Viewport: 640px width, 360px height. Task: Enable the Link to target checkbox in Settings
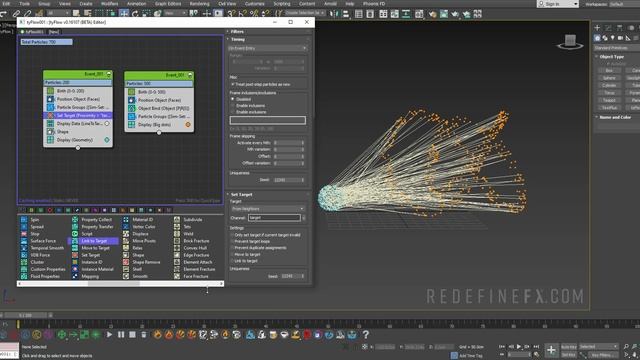pos(233,261)
